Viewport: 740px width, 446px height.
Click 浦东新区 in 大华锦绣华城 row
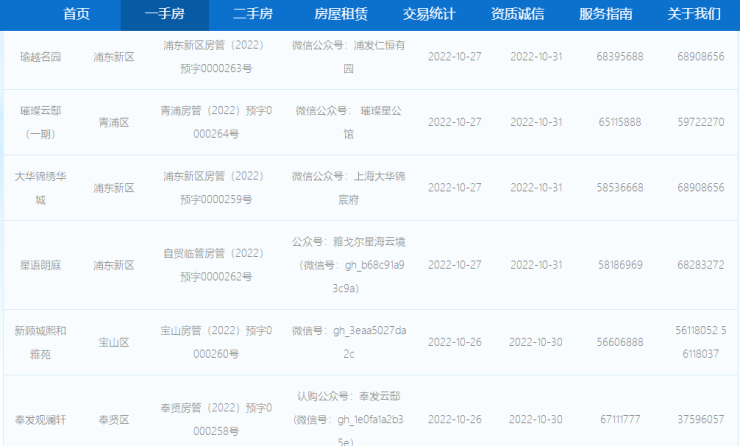click(114, 188)
